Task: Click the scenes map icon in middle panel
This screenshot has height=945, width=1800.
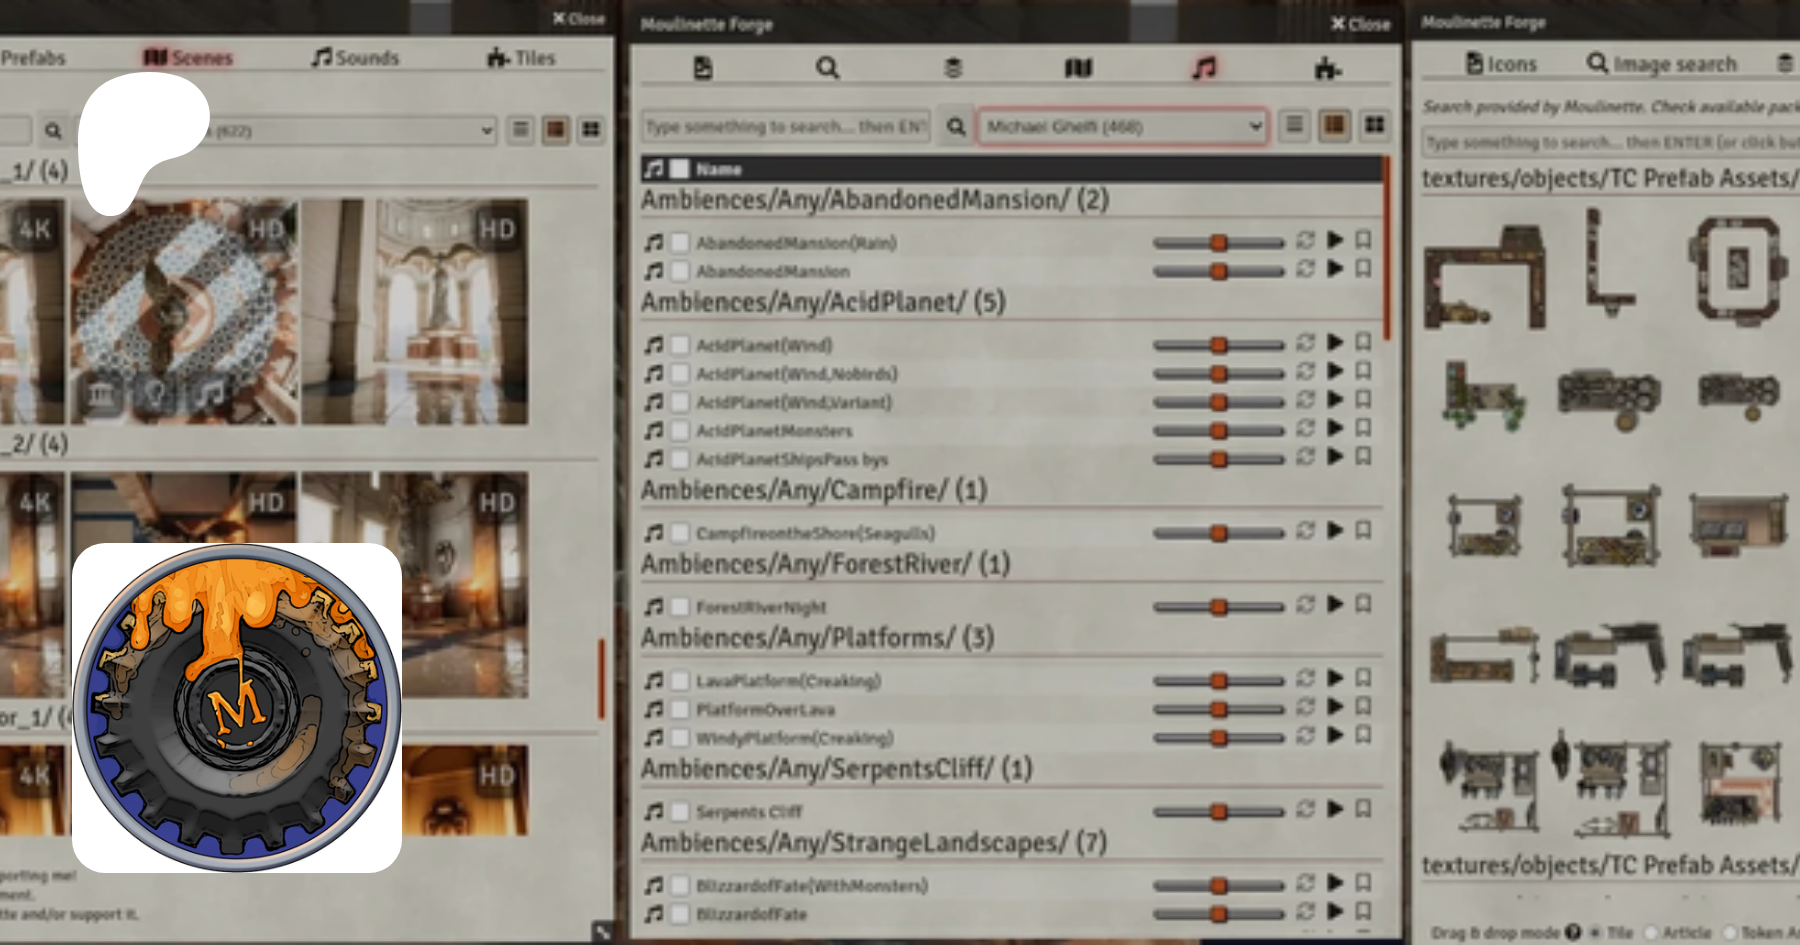Action: (1078, 68)
